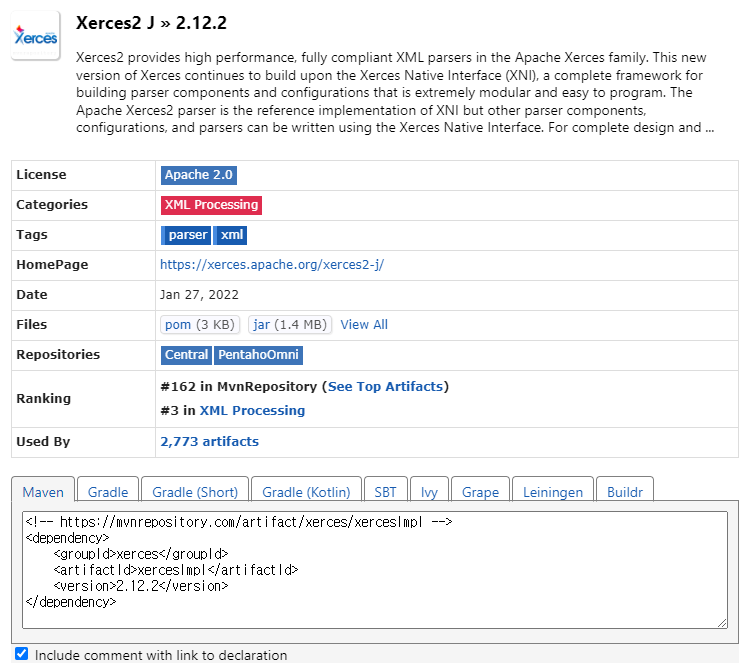Click the date Jan 27, 2022
This screenshot has width=750, height=666.
[199, 295]
